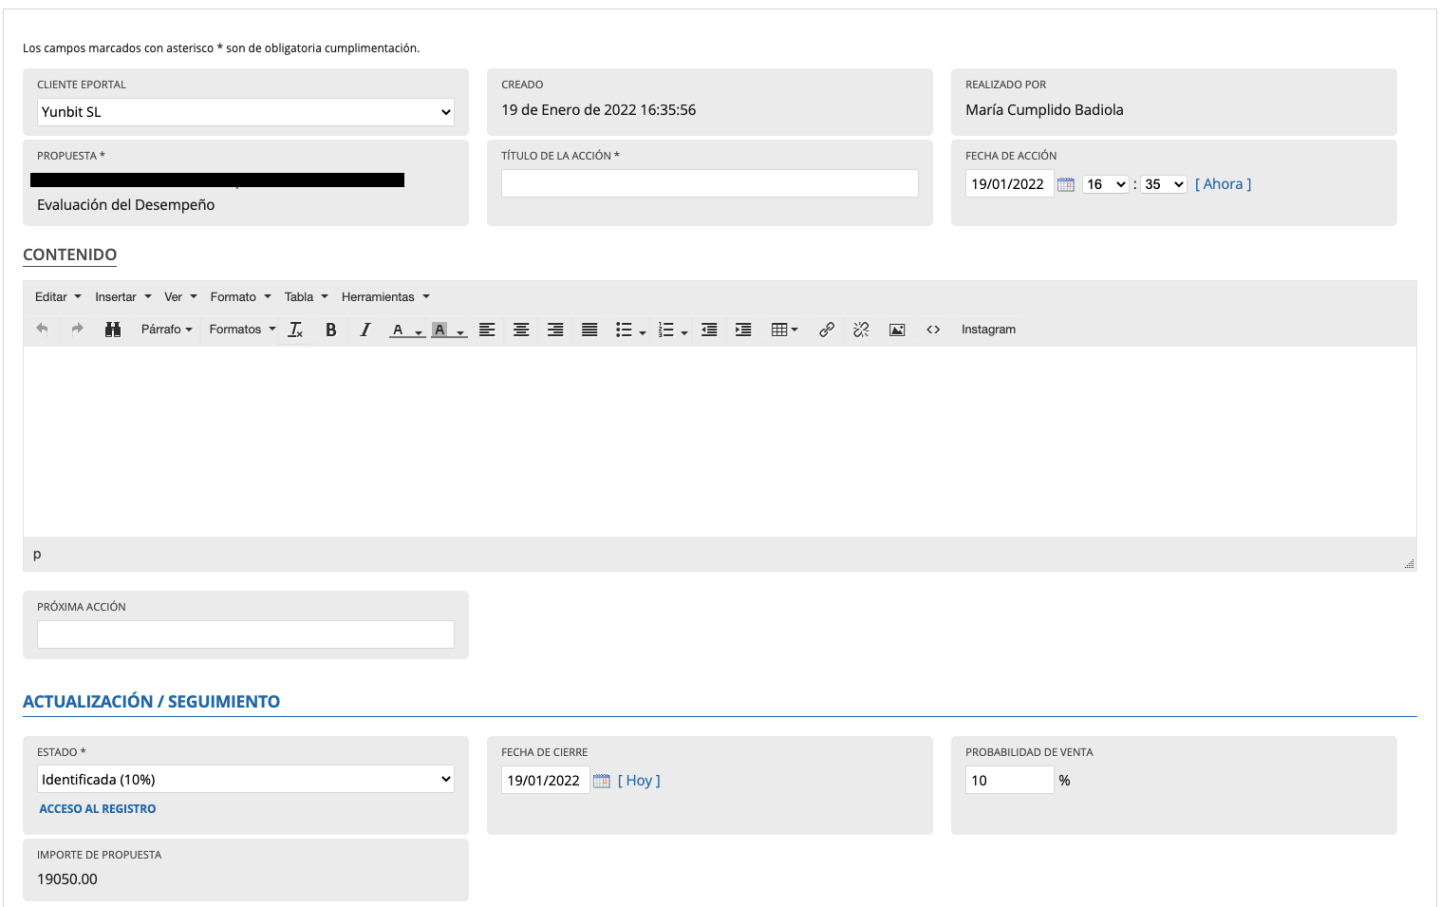Open source code view icon

pyautogui.click(x=933, y=329)
